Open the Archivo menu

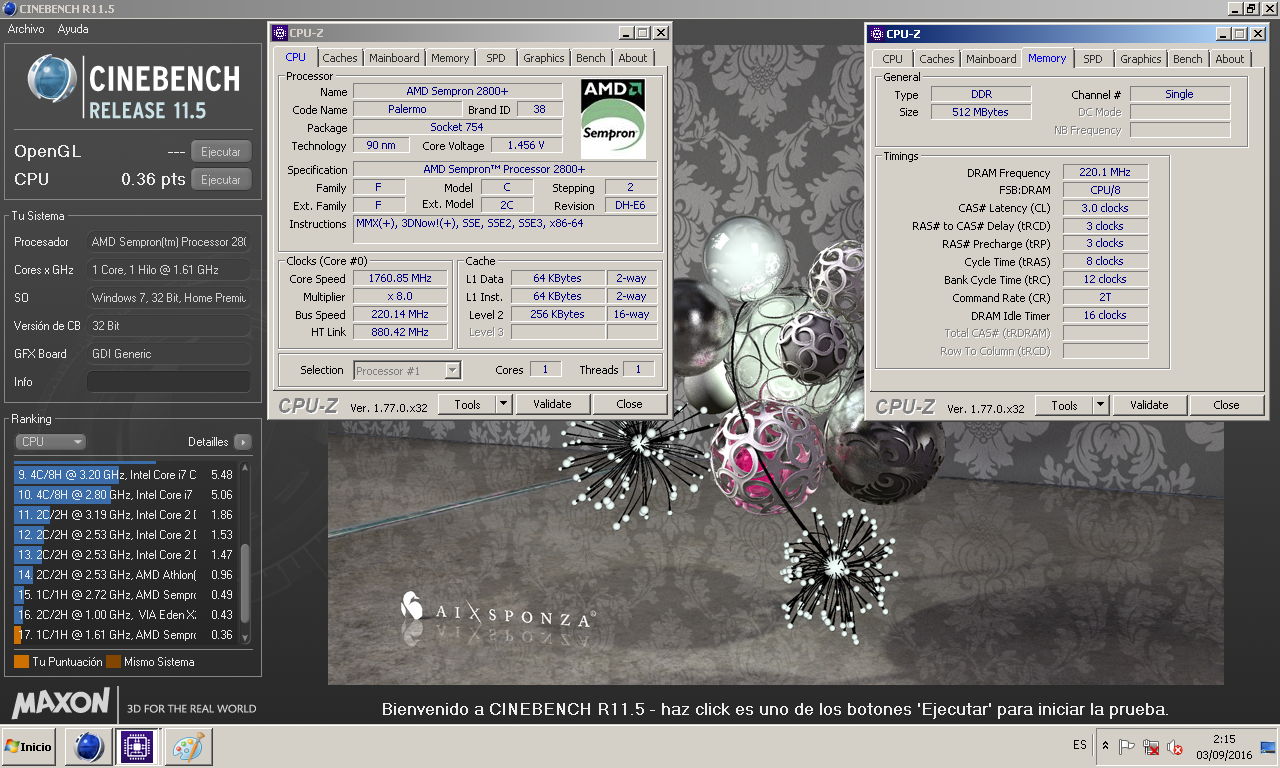pos(26,29)
